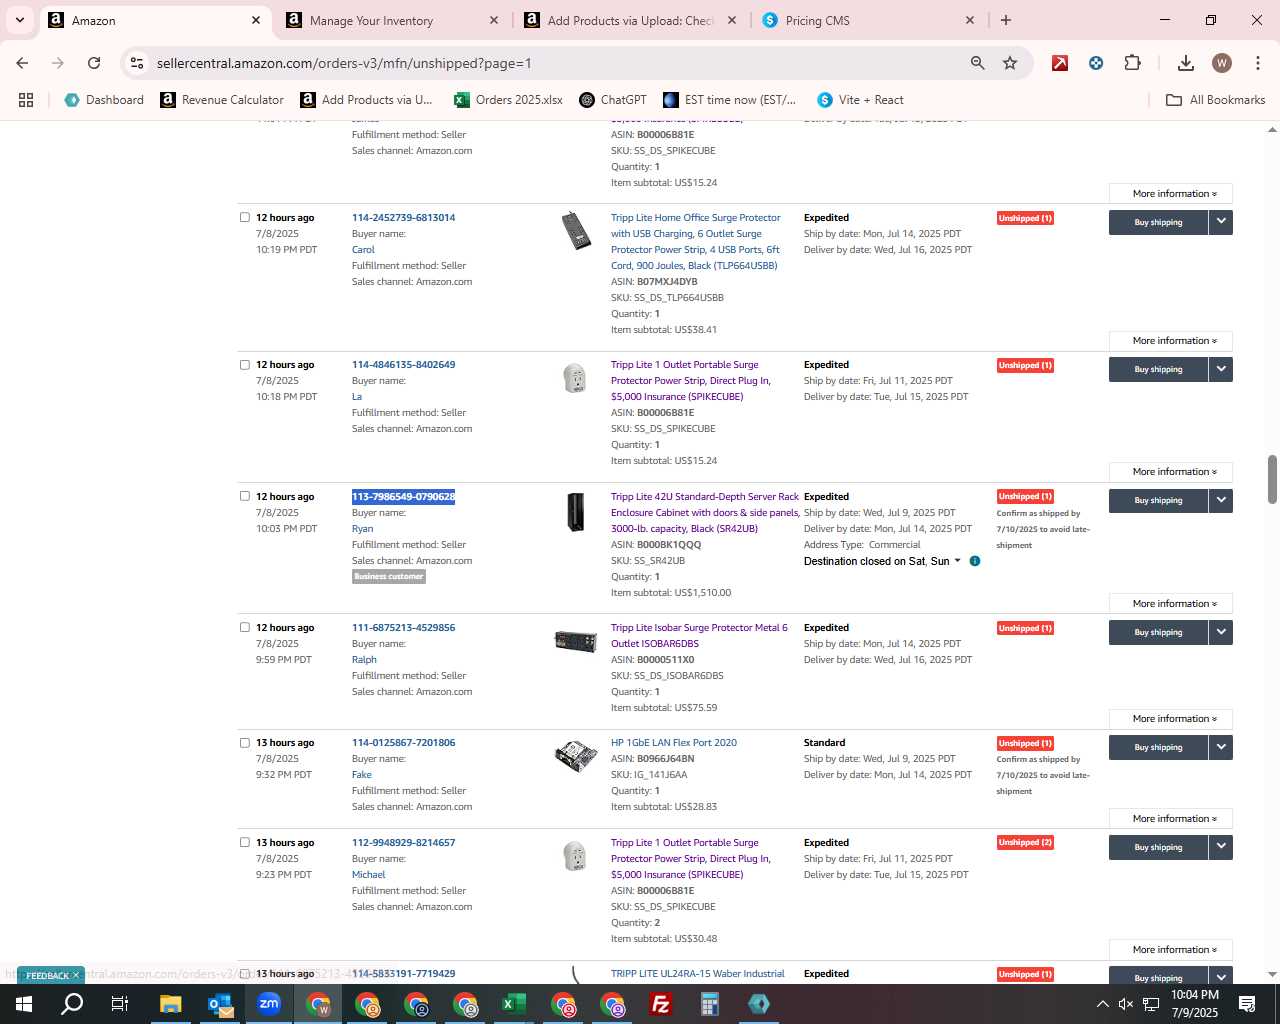Select checkbox for order 112-9948929-8214657
1280x1024 pixels.
click(245, 842)
